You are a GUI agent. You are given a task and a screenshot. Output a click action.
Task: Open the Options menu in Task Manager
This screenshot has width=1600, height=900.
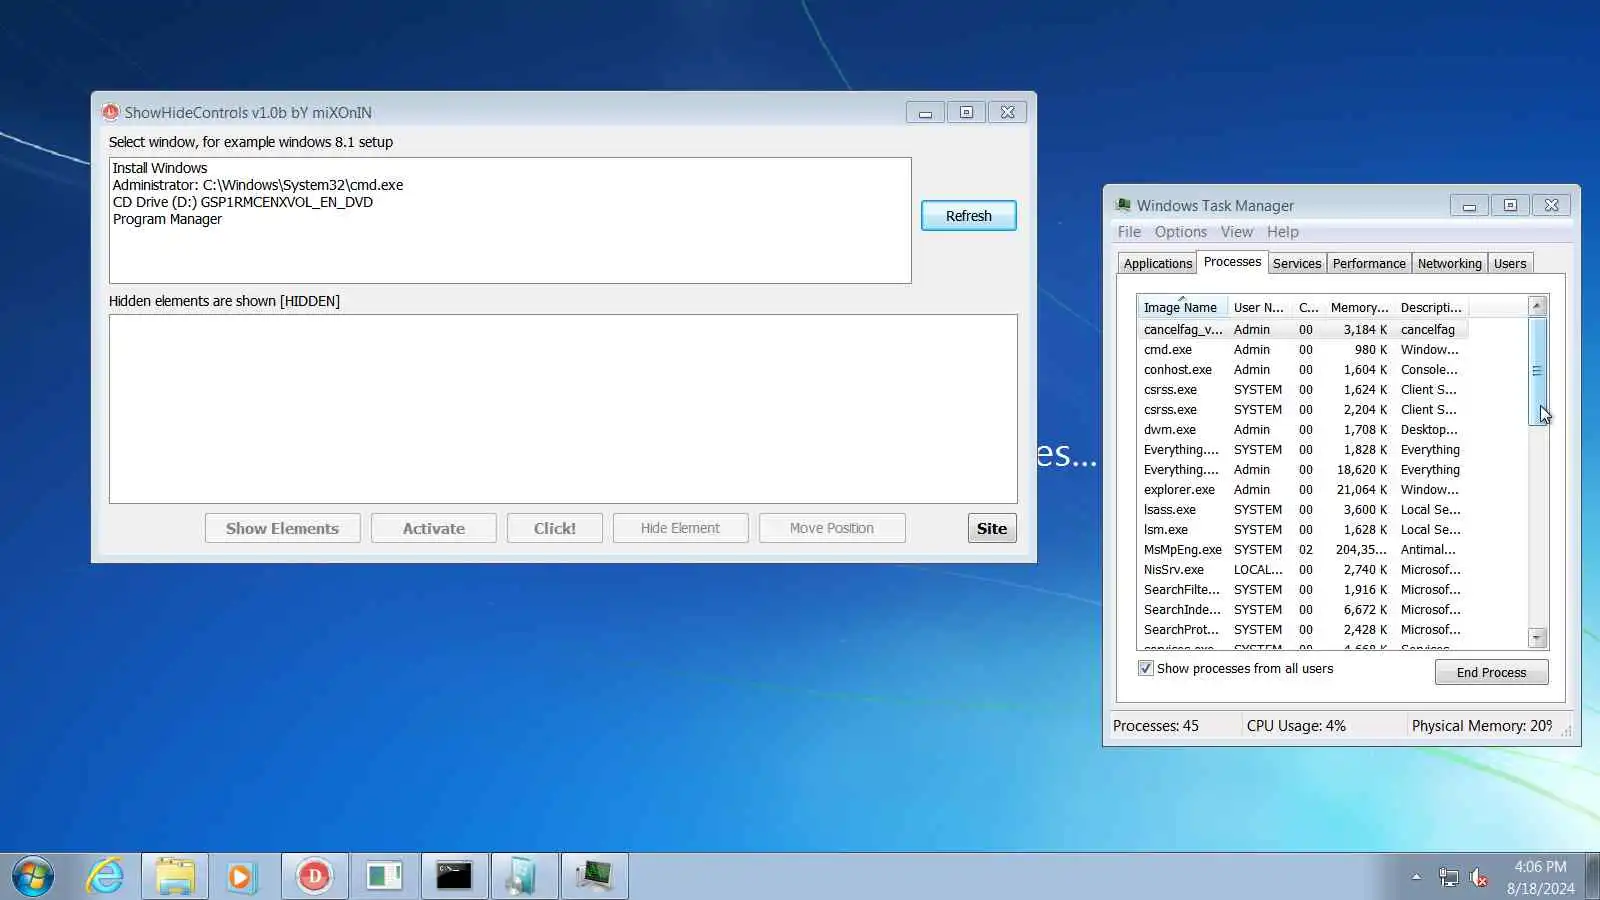pos(1181,232)
